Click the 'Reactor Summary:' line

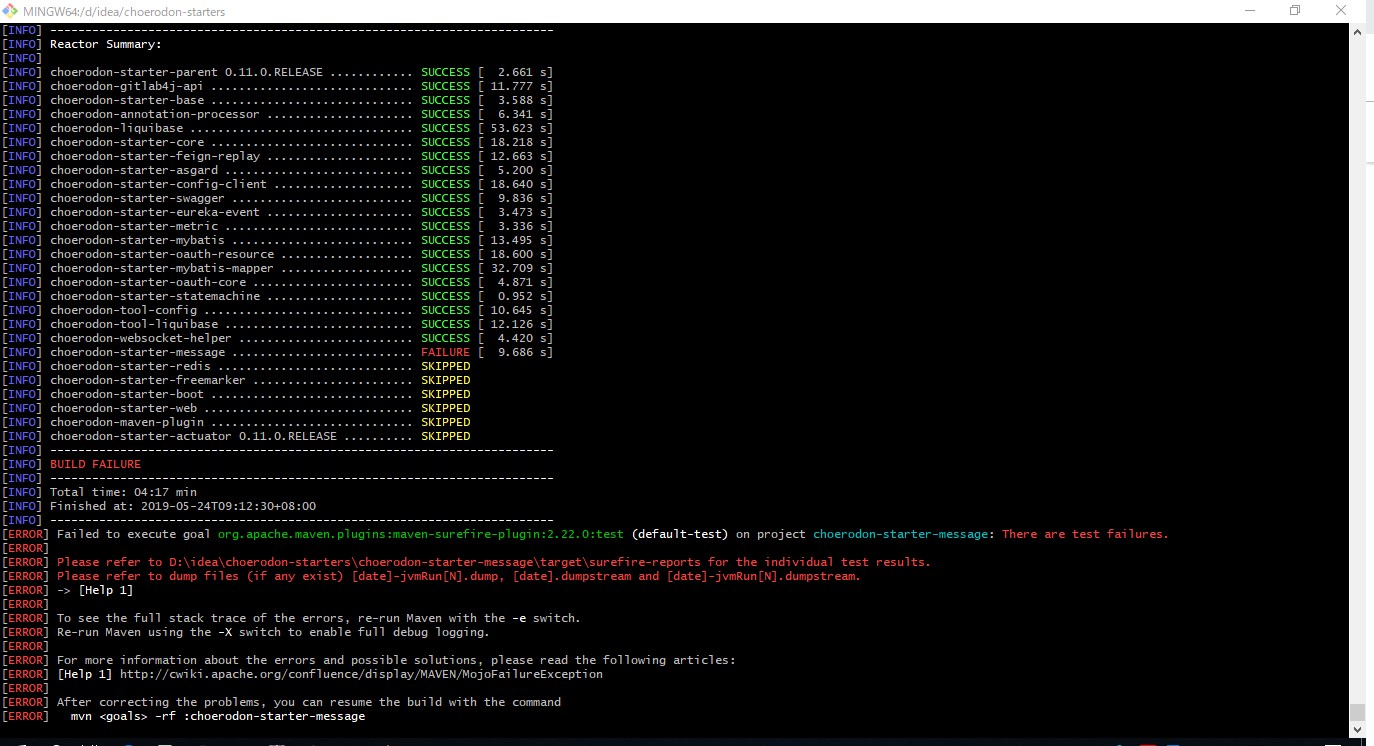[x=106, y=44]
